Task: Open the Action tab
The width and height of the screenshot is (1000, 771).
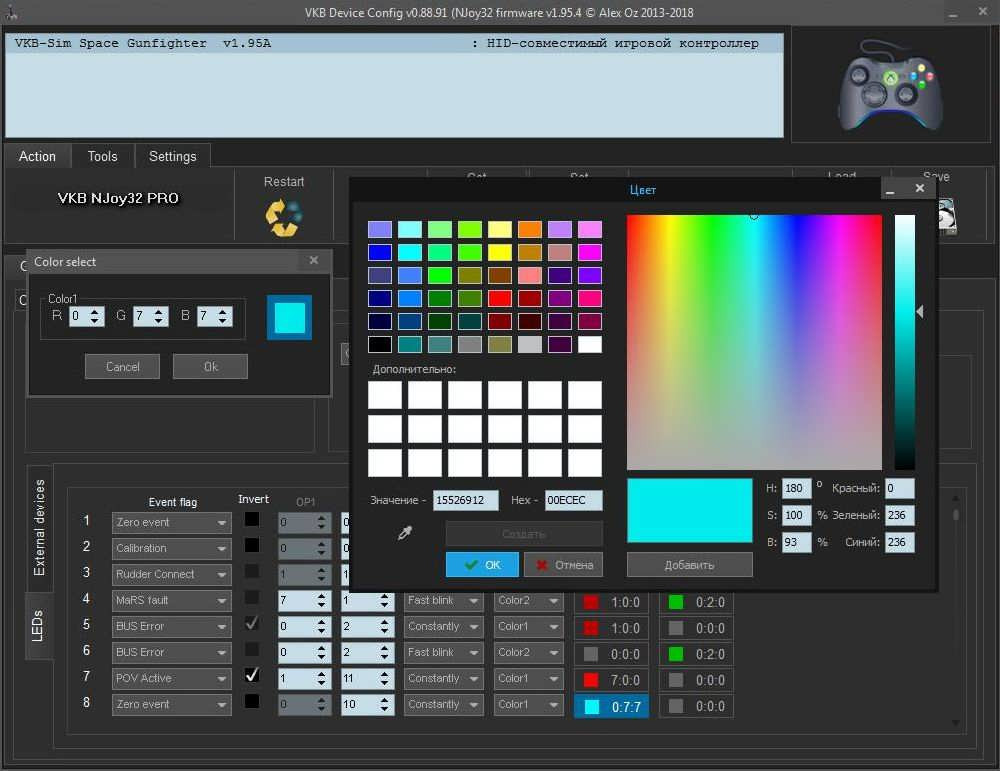Action: click(37, 156)
